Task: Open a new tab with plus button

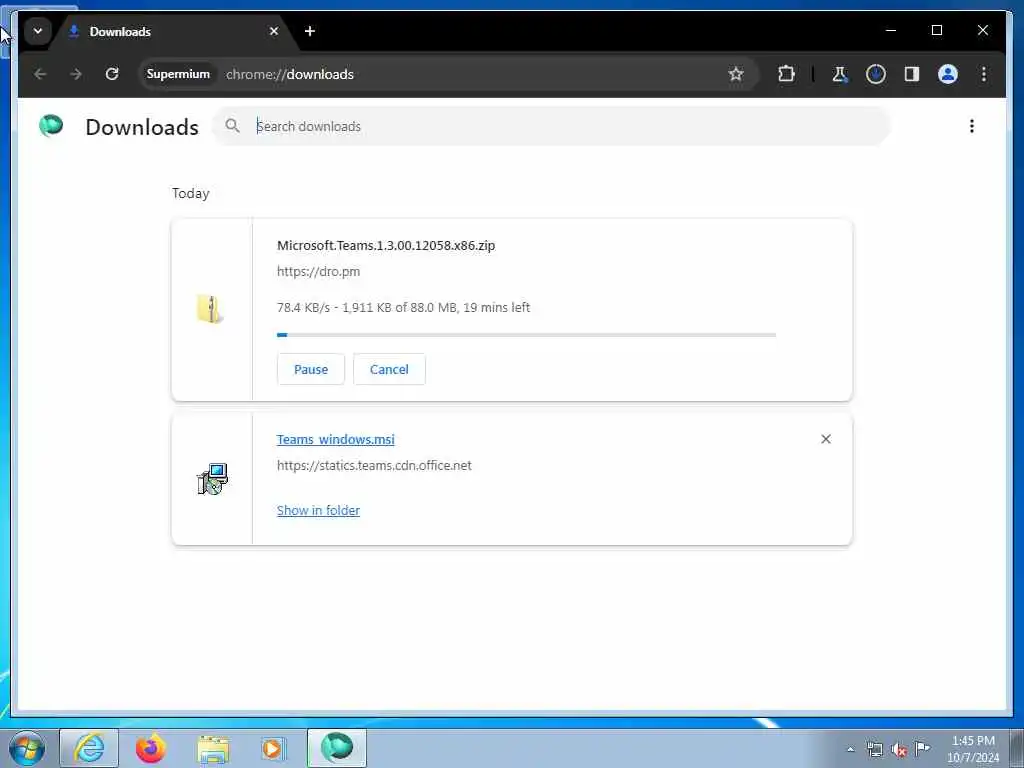Action: (310, 31)
